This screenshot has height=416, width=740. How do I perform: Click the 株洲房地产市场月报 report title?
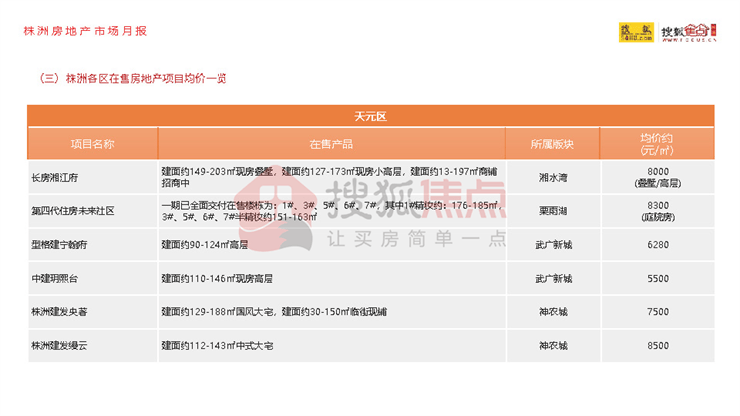point(85,31)
